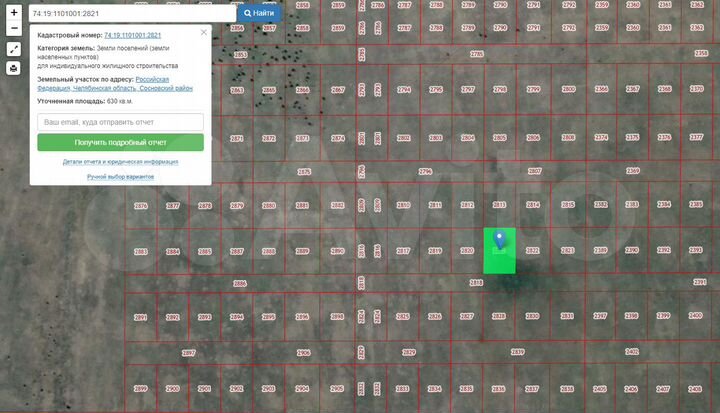
Task: Click the blue location pin marker
Action: pos(500,240)
